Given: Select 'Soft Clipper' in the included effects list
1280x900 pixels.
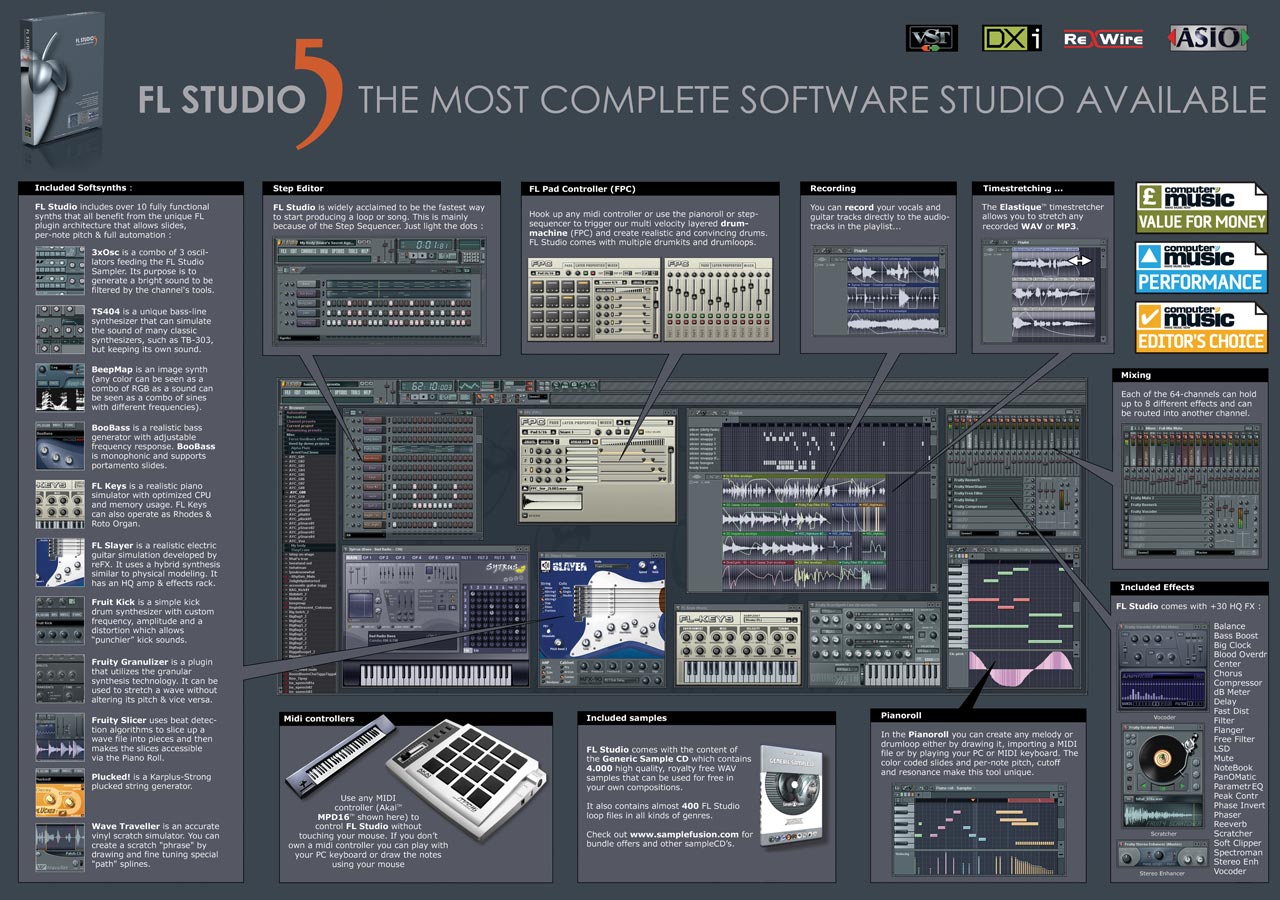Looking at the screenshot, I should [x=1238, y=843].
